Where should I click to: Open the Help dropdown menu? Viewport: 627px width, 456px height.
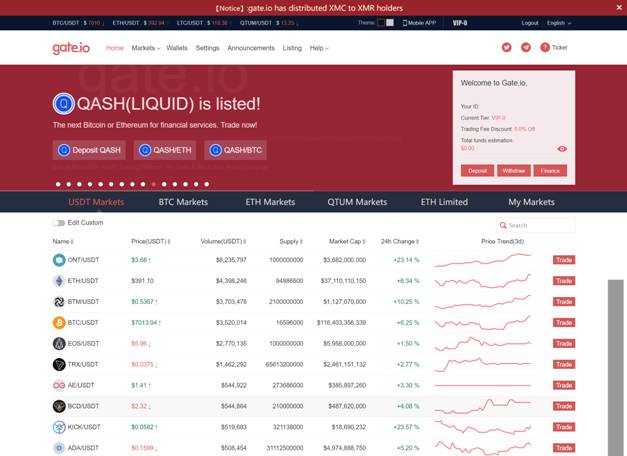point(319,48)
